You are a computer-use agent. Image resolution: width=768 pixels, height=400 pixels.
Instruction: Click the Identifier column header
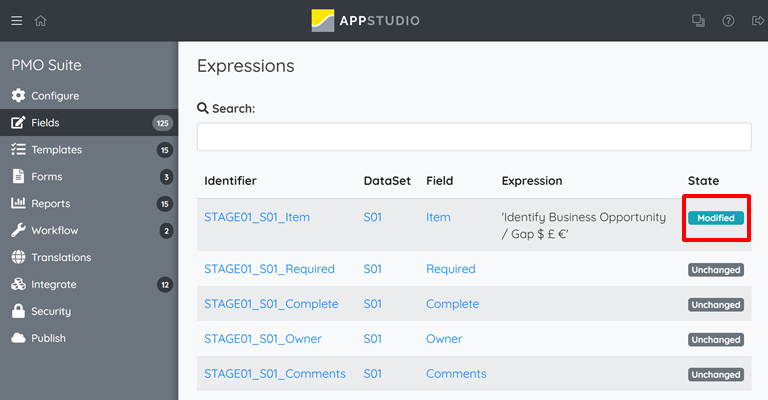[230, 181]
